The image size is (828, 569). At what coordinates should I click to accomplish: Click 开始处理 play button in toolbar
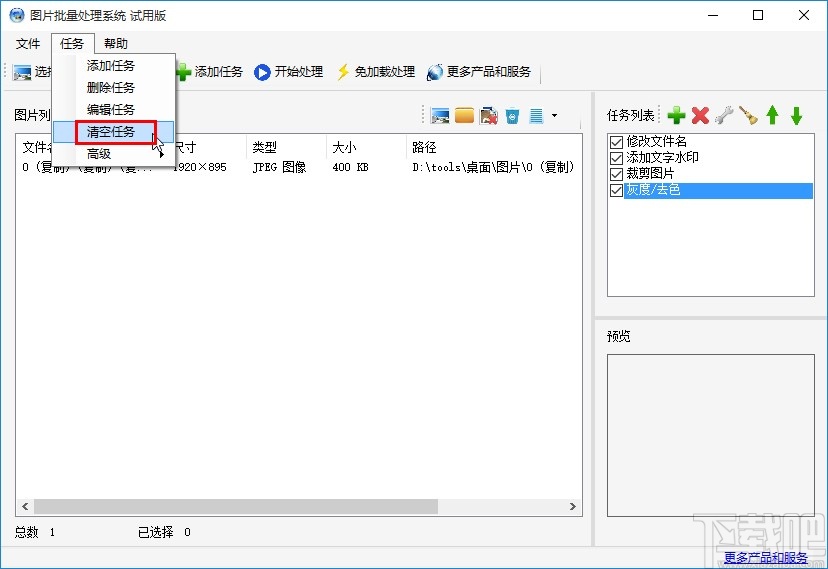288,72
